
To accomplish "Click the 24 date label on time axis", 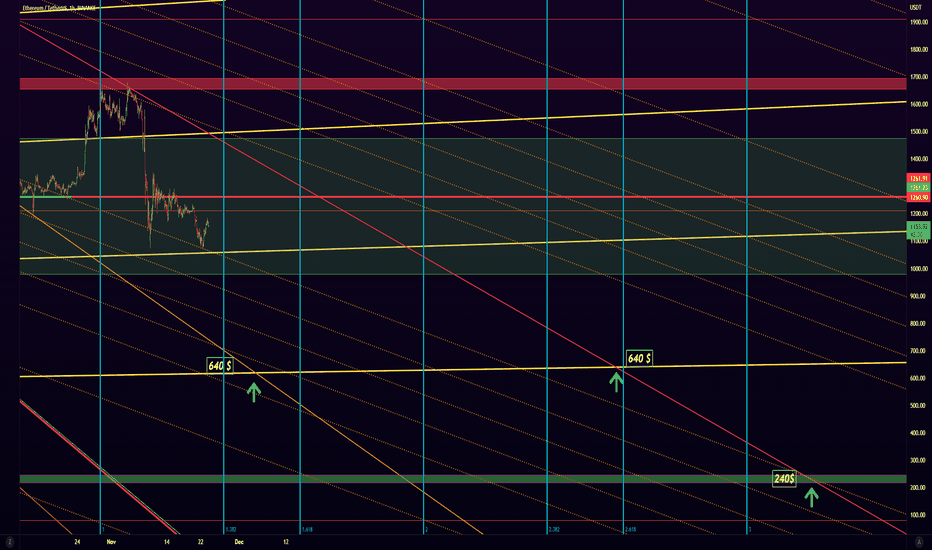I will coord(77,542).
